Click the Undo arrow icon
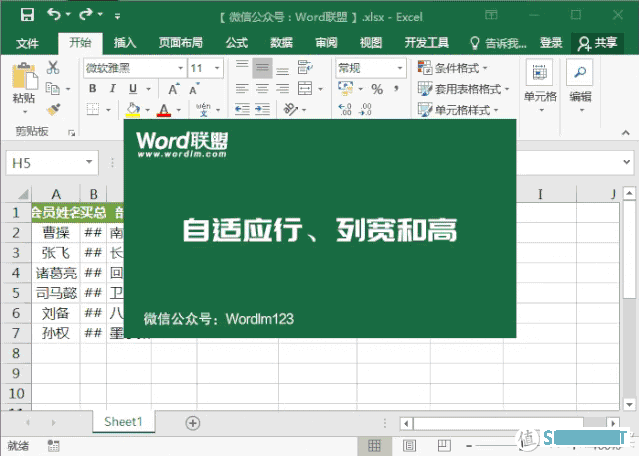Screen dimensions: 639x456 coord(53,15)
